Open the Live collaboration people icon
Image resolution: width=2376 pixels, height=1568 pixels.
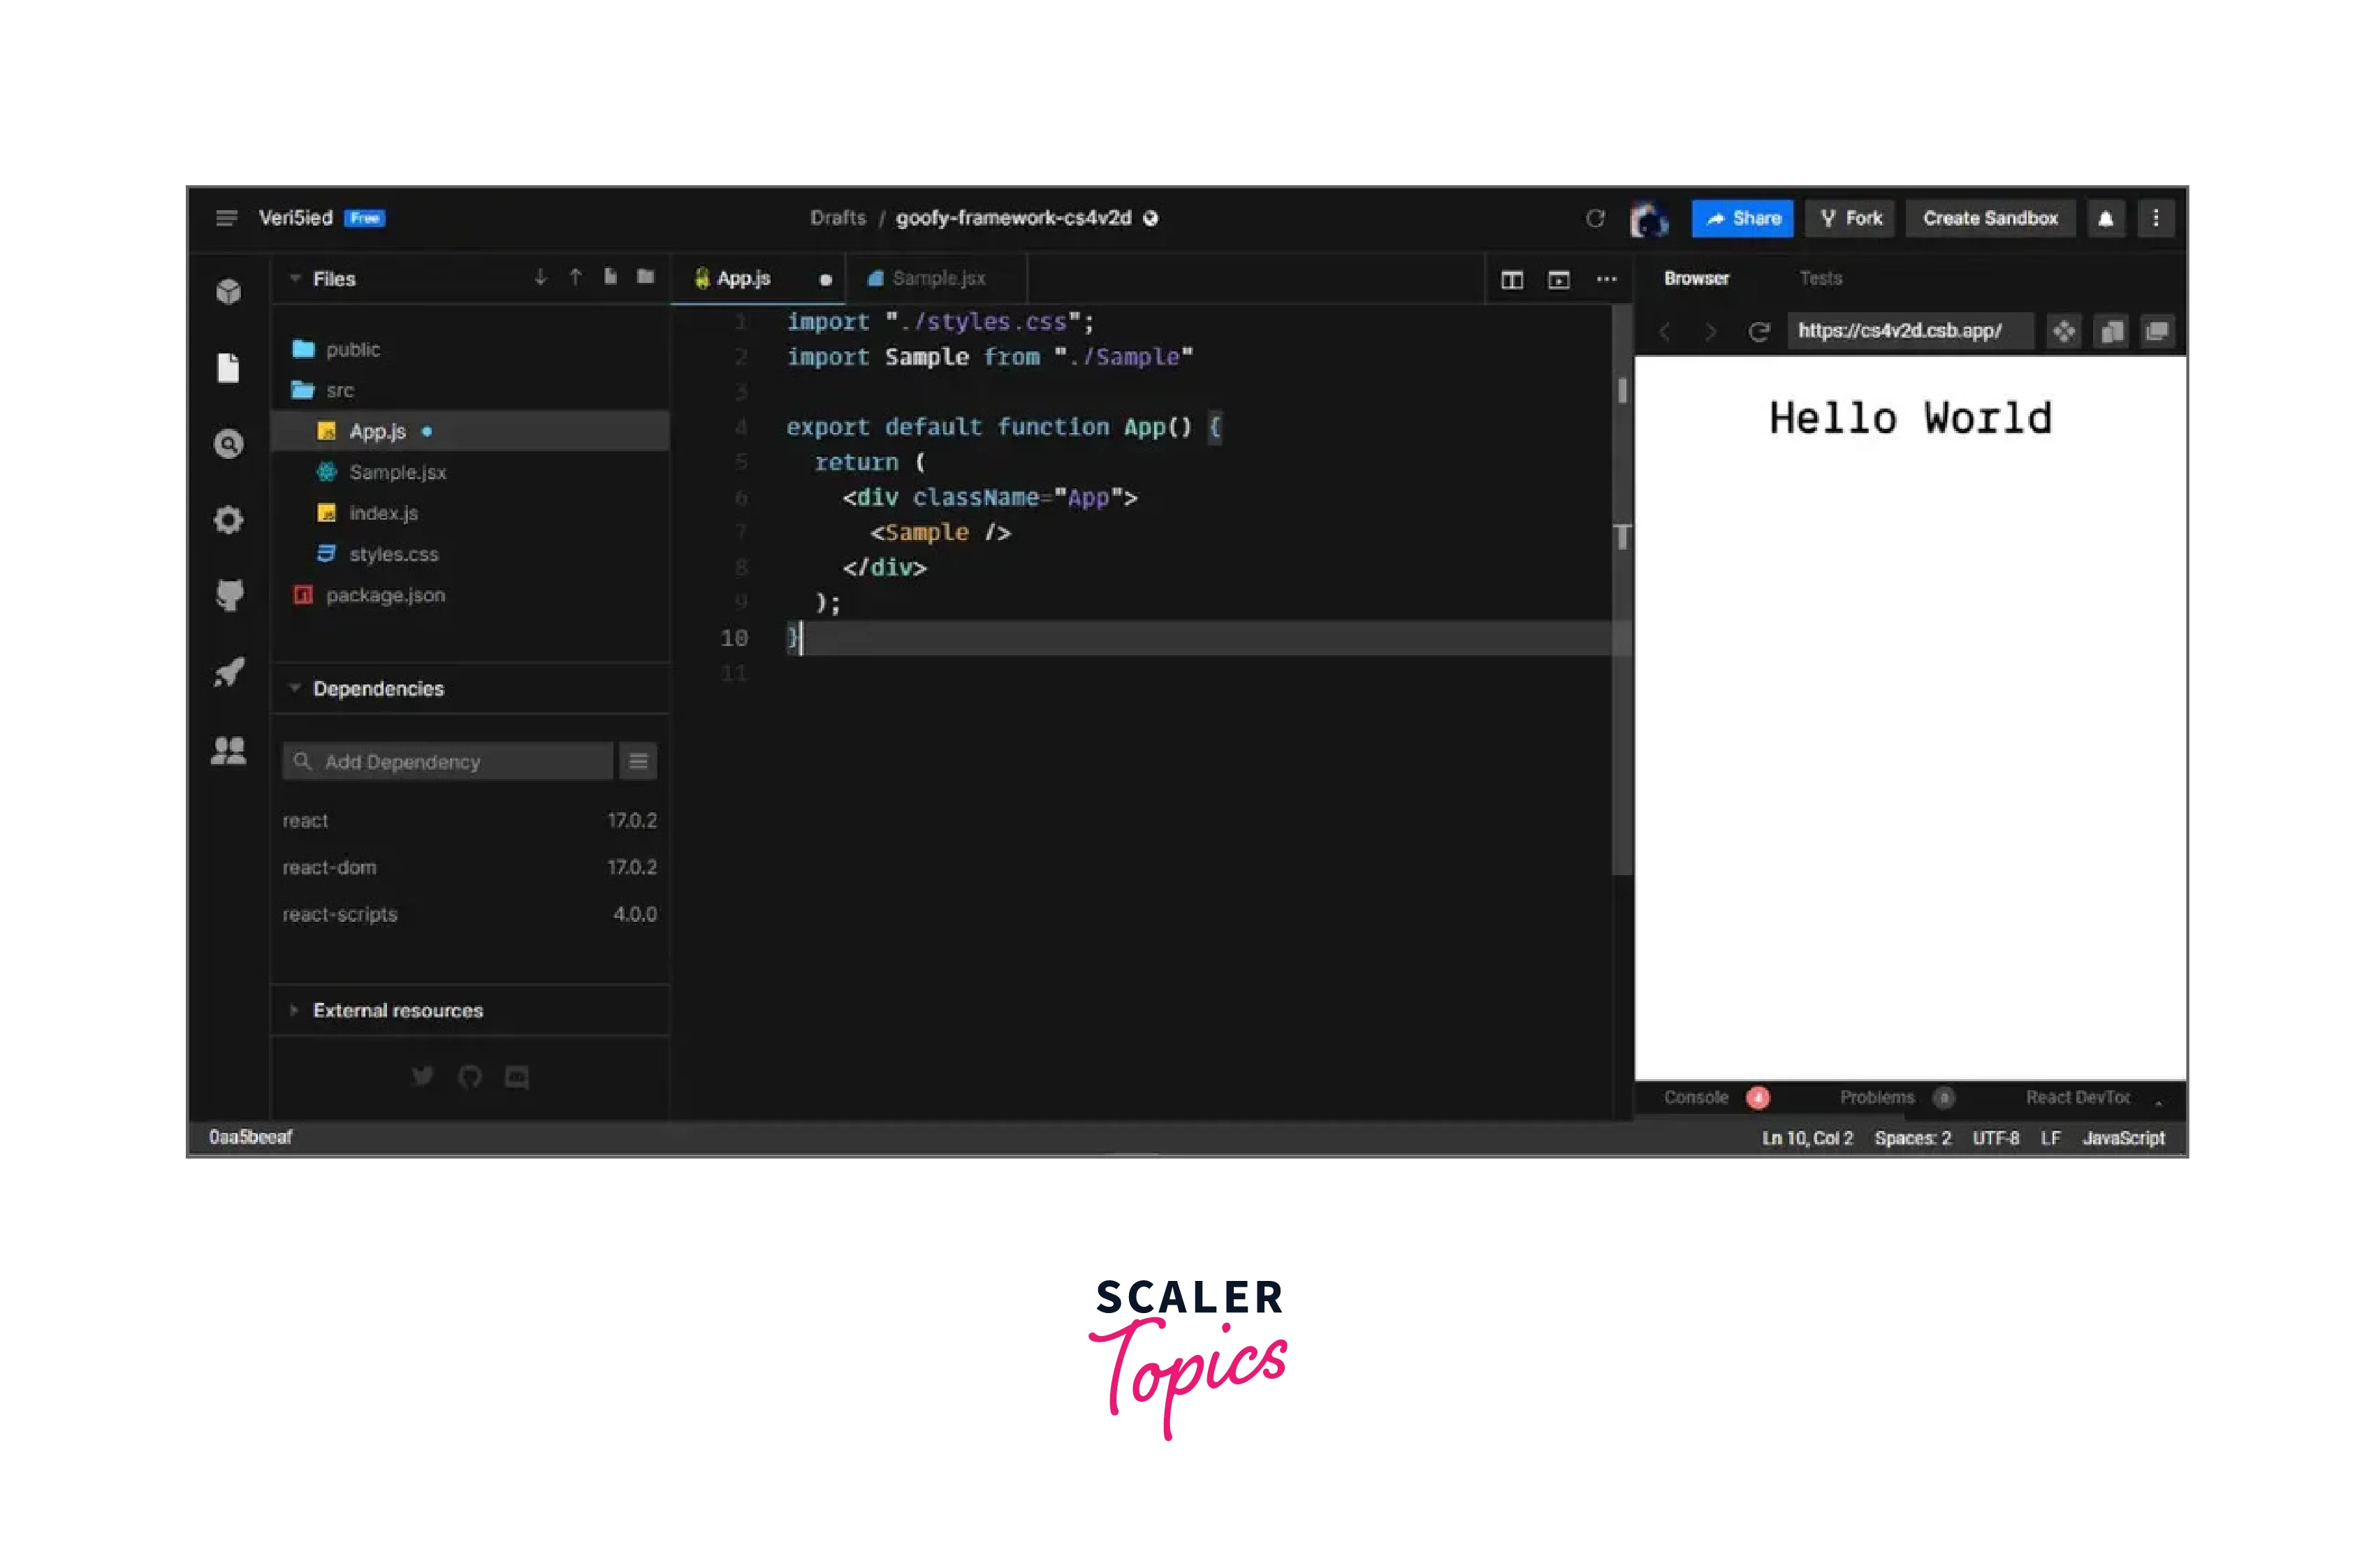(x=229, y=750)
